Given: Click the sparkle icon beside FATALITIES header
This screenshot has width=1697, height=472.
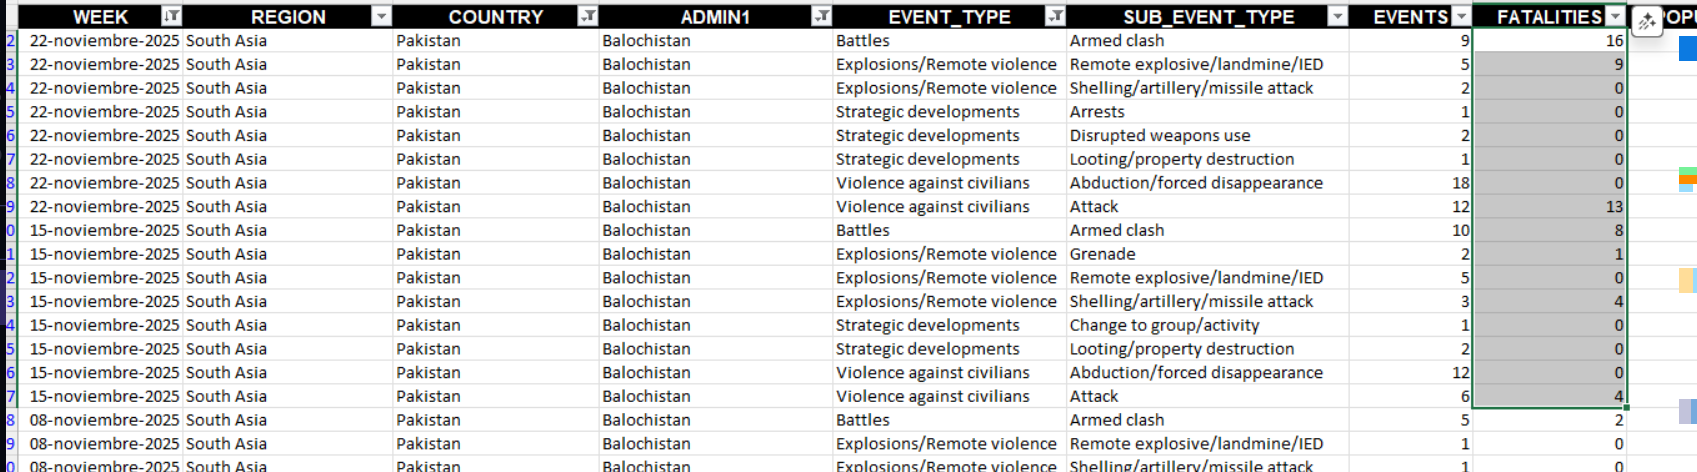Looking at the screenshot, I should coord(1646,21).
